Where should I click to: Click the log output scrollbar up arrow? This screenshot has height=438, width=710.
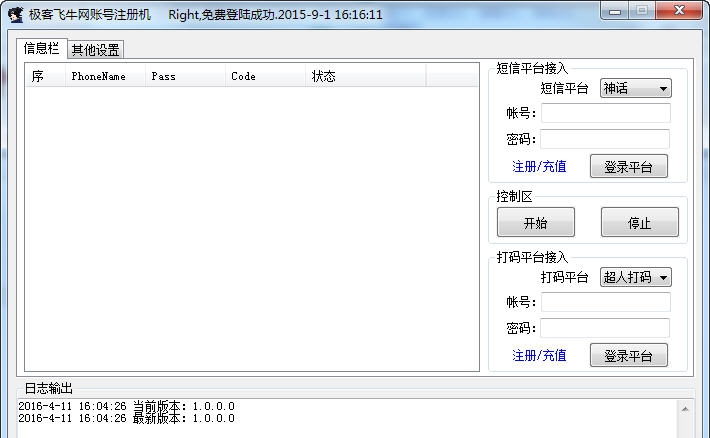point(685,409)
